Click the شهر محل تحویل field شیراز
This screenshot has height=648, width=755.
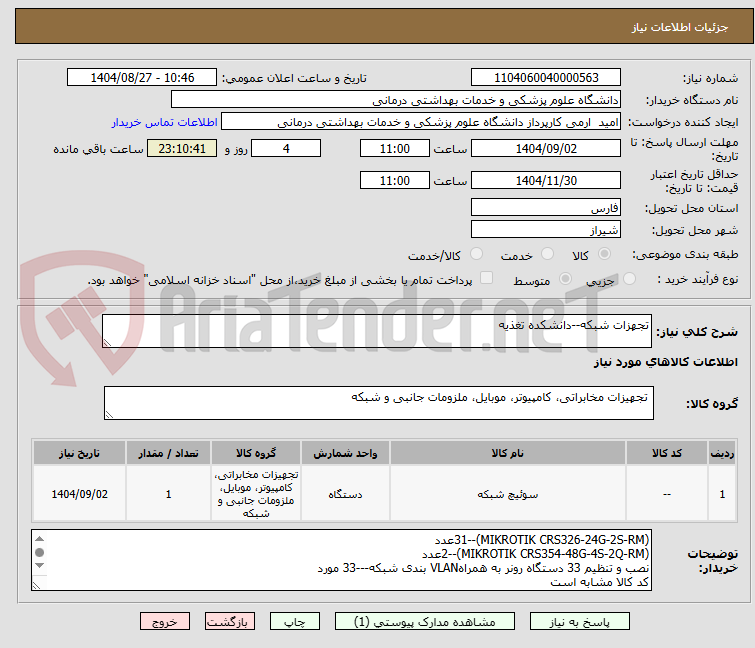[546, 230]
